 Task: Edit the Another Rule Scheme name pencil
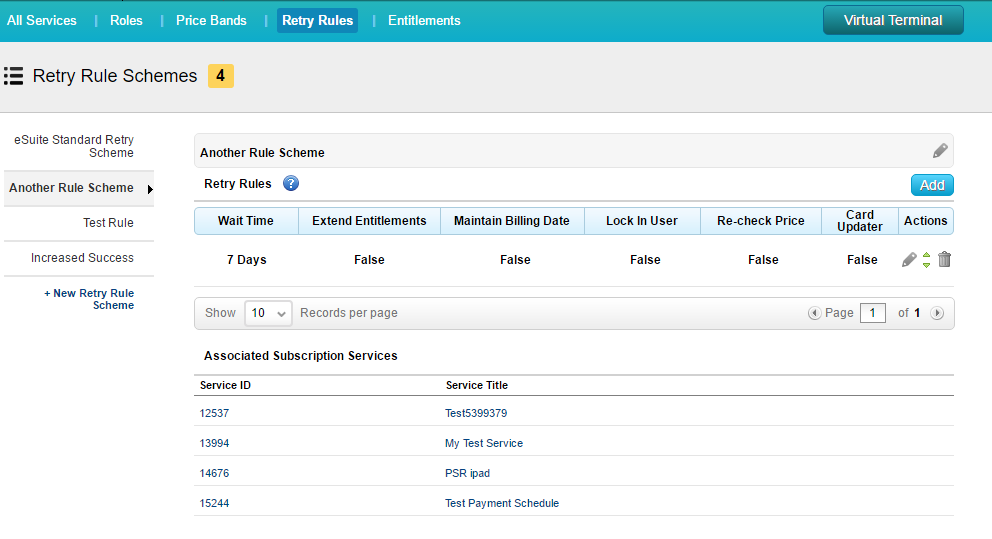(939, 151)
